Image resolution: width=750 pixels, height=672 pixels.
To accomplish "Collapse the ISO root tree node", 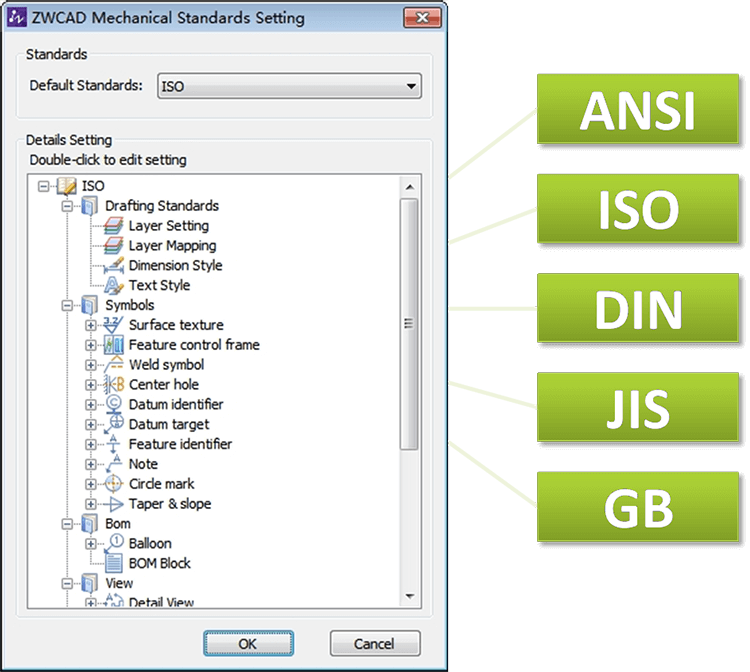I will (43, 186).
